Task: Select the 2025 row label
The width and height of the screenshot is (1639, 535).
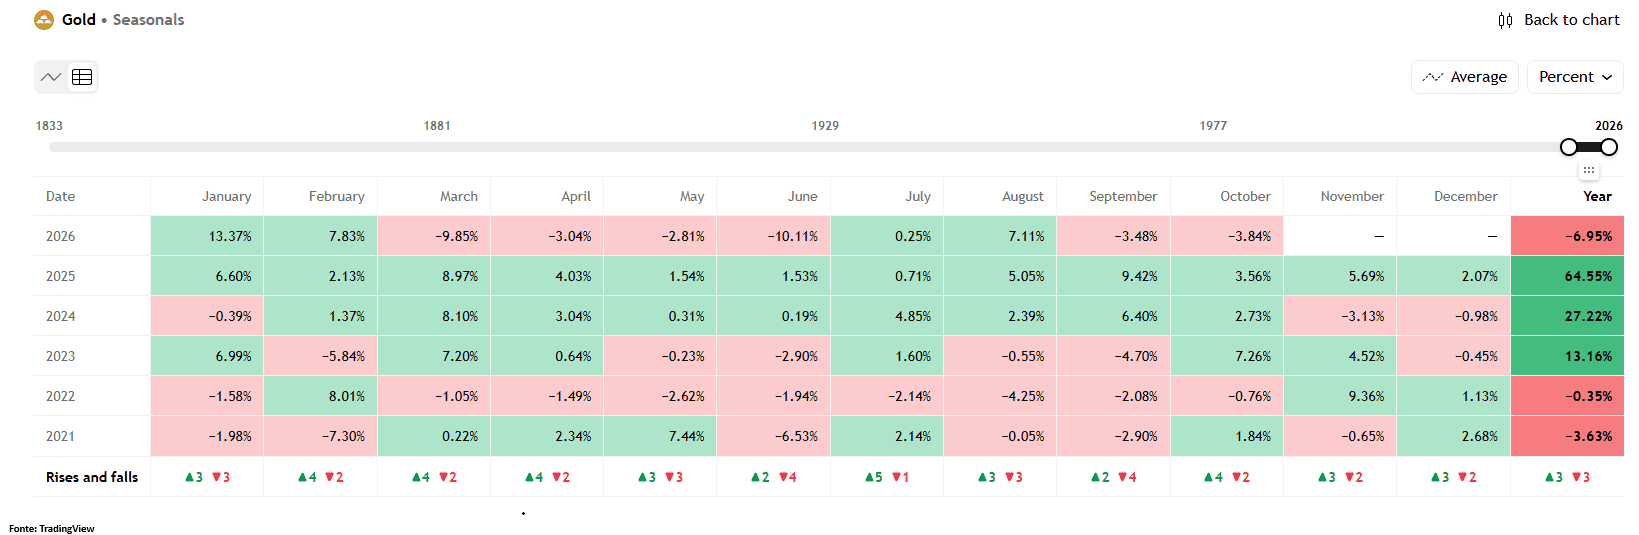Action: pos(60,276)
